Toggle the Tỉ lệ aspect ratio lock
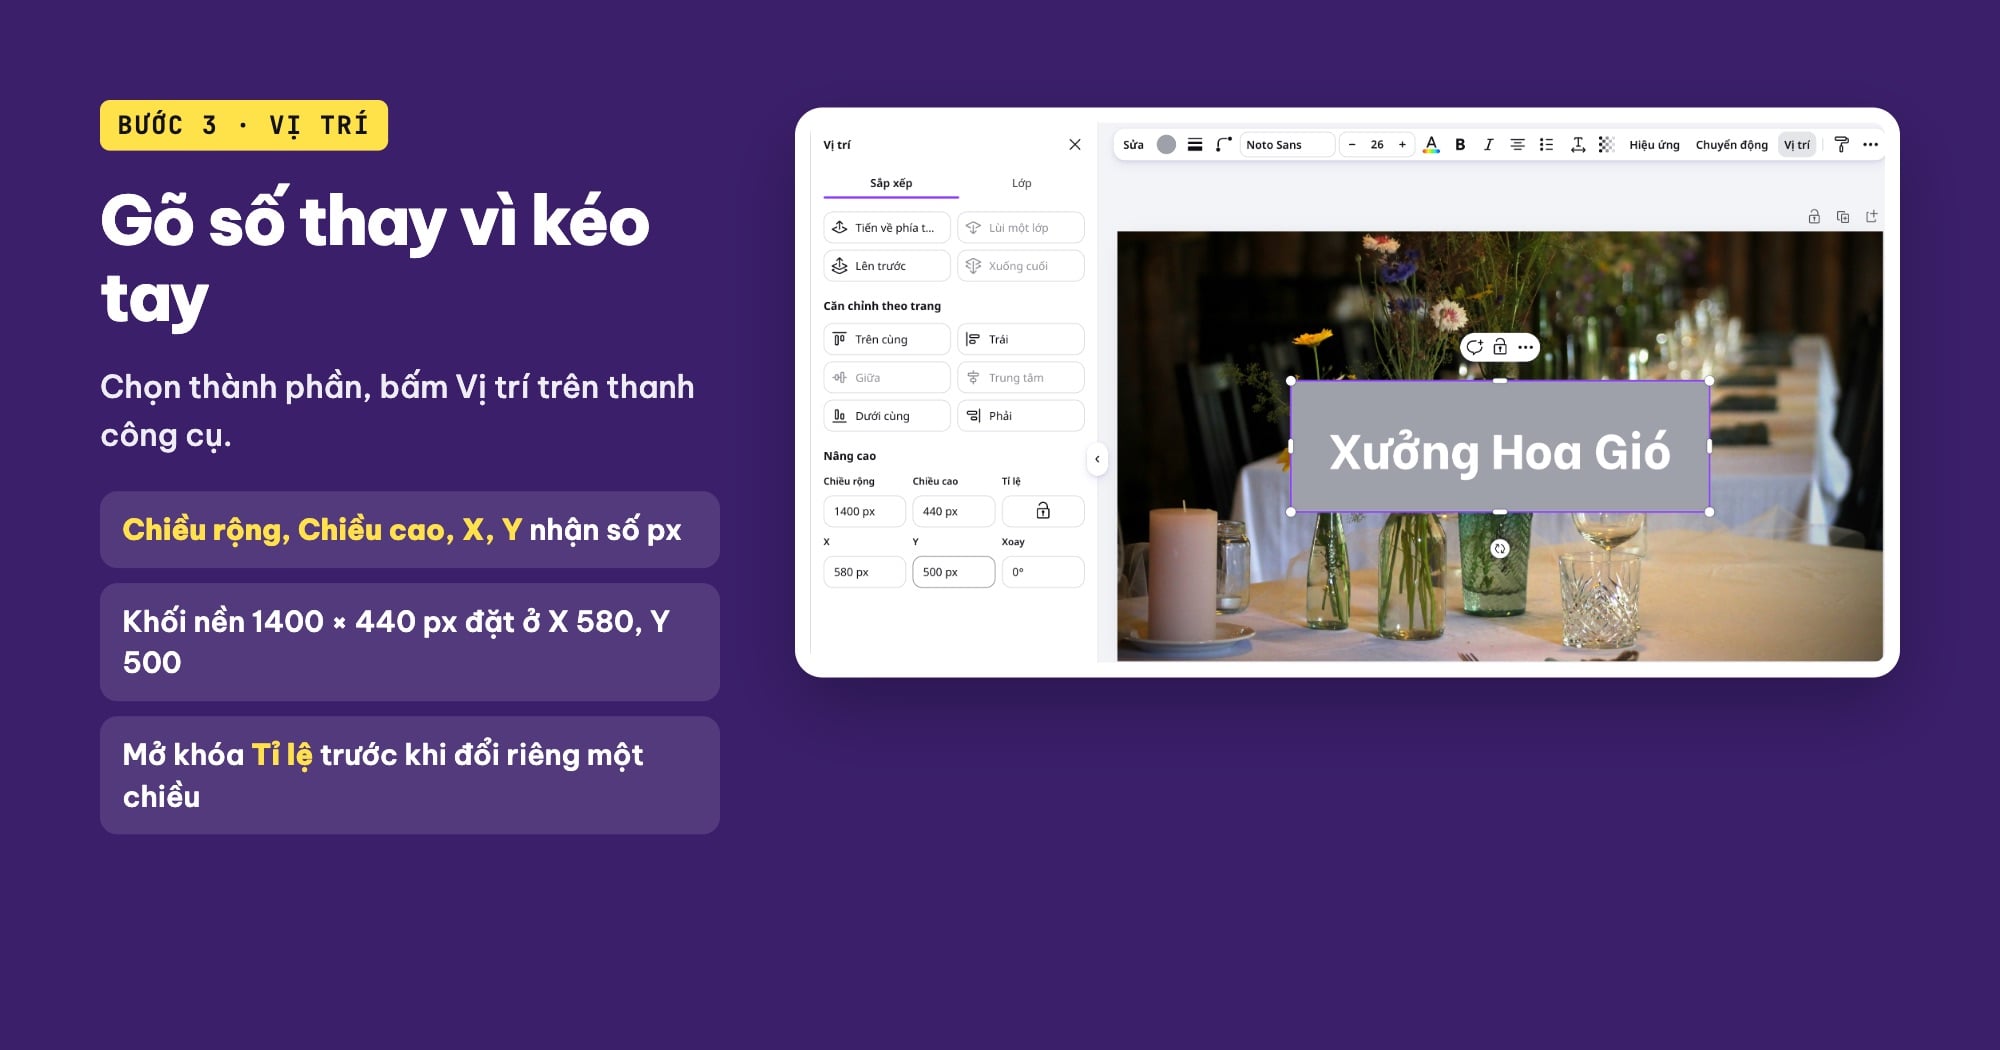 (1043, 511)
